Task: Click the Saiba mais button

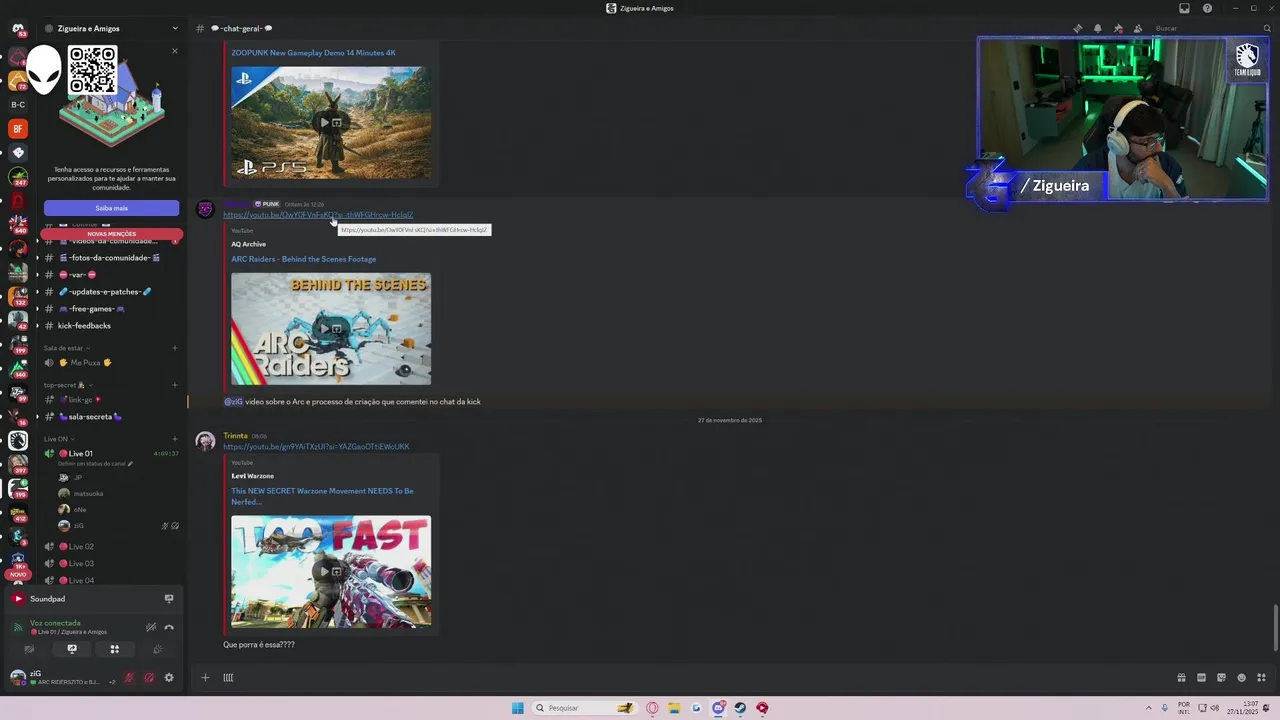Action: tap(111, 208)
